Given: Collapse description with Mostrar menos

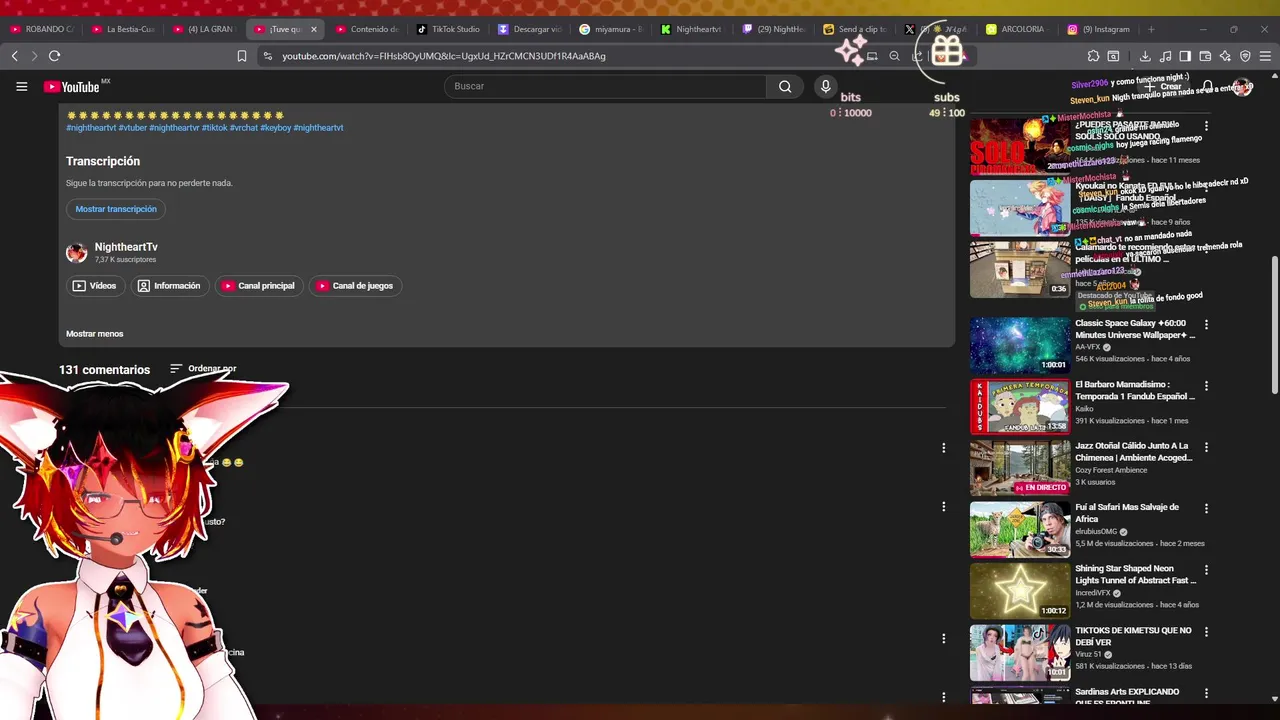Looking at the screenshot, I should point(95,334).
